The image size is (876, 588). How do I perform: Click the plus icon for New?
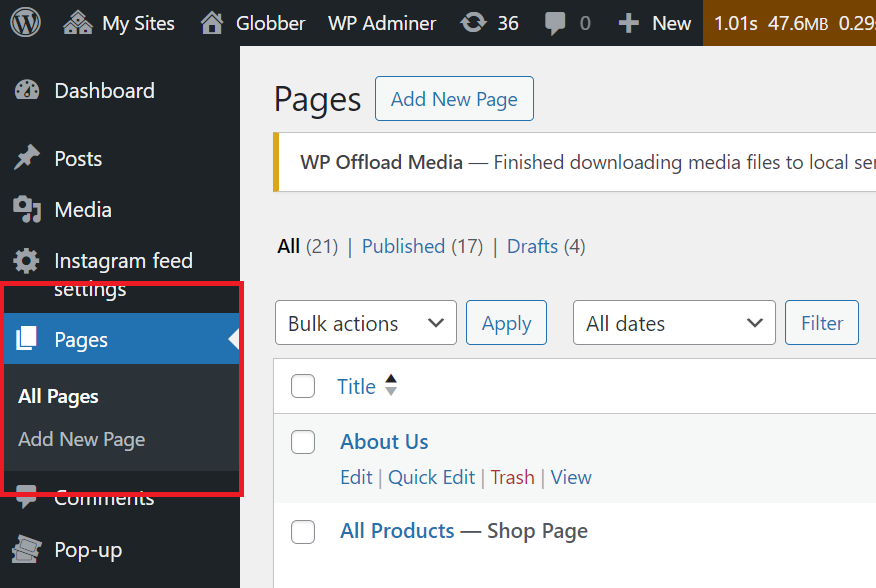click(x=629, y=23)
